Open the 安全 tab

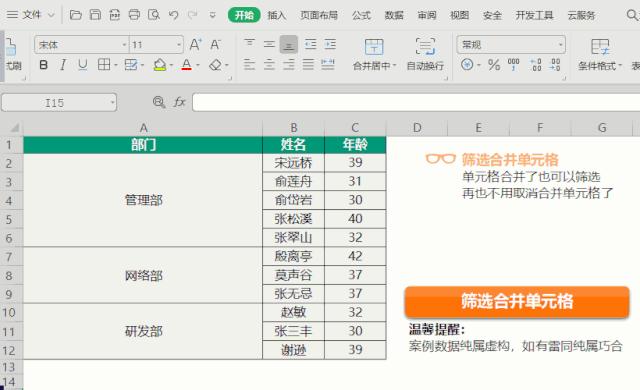coord(492,15)
